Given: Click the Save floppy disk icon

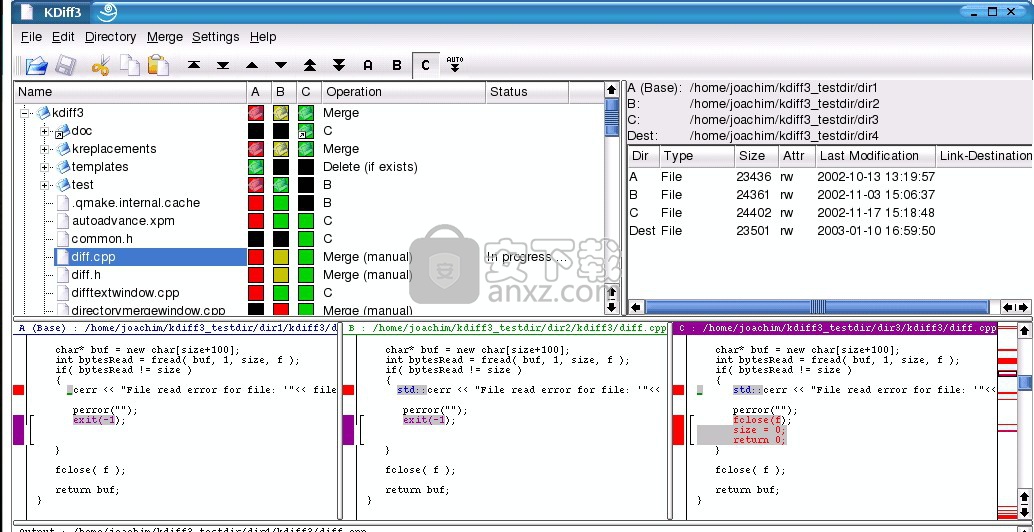Looking at the screenshot, I should [x=65, y=65].
